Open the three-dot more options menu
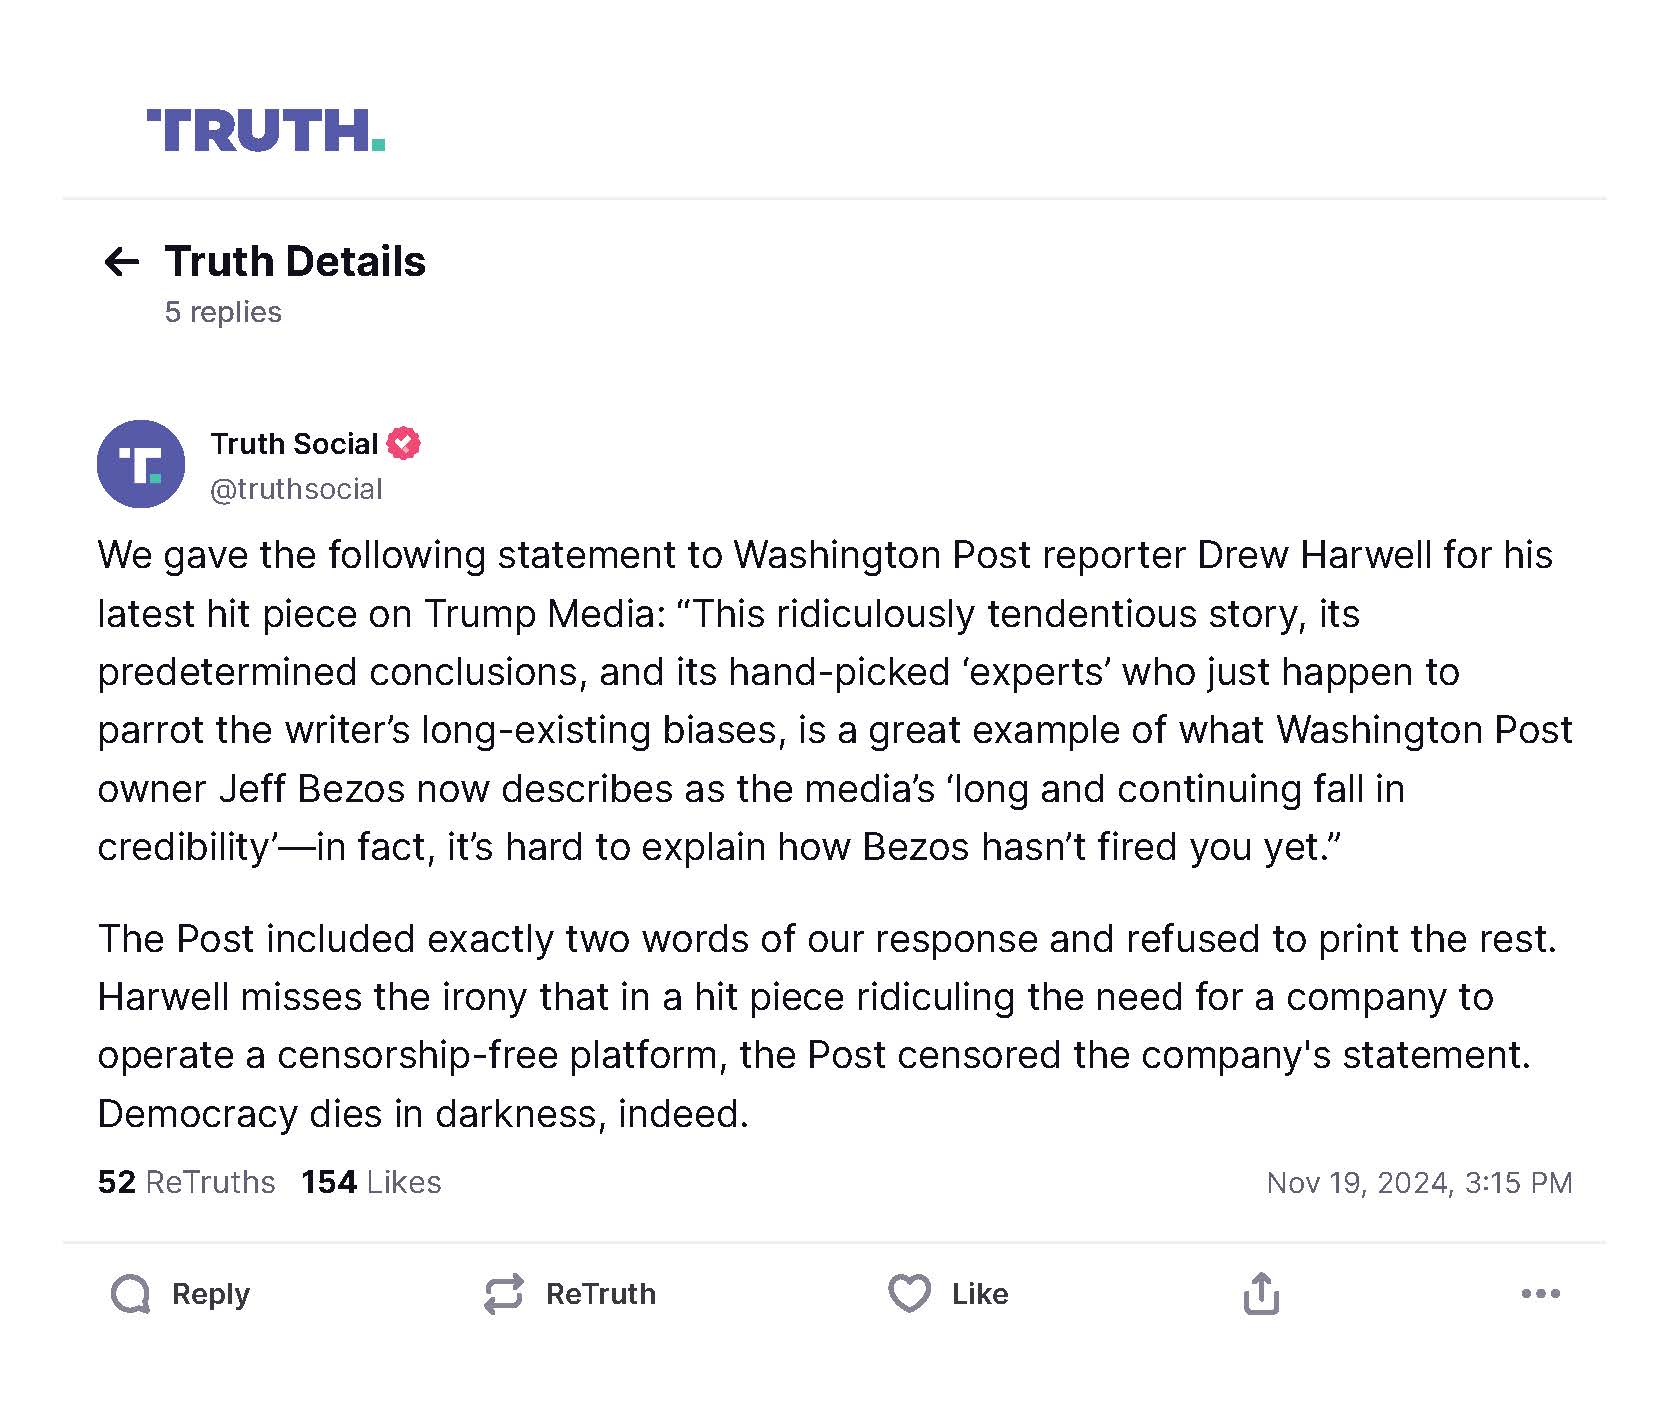This screenshot has width=1664, height=1406. pos(1541,1294)
